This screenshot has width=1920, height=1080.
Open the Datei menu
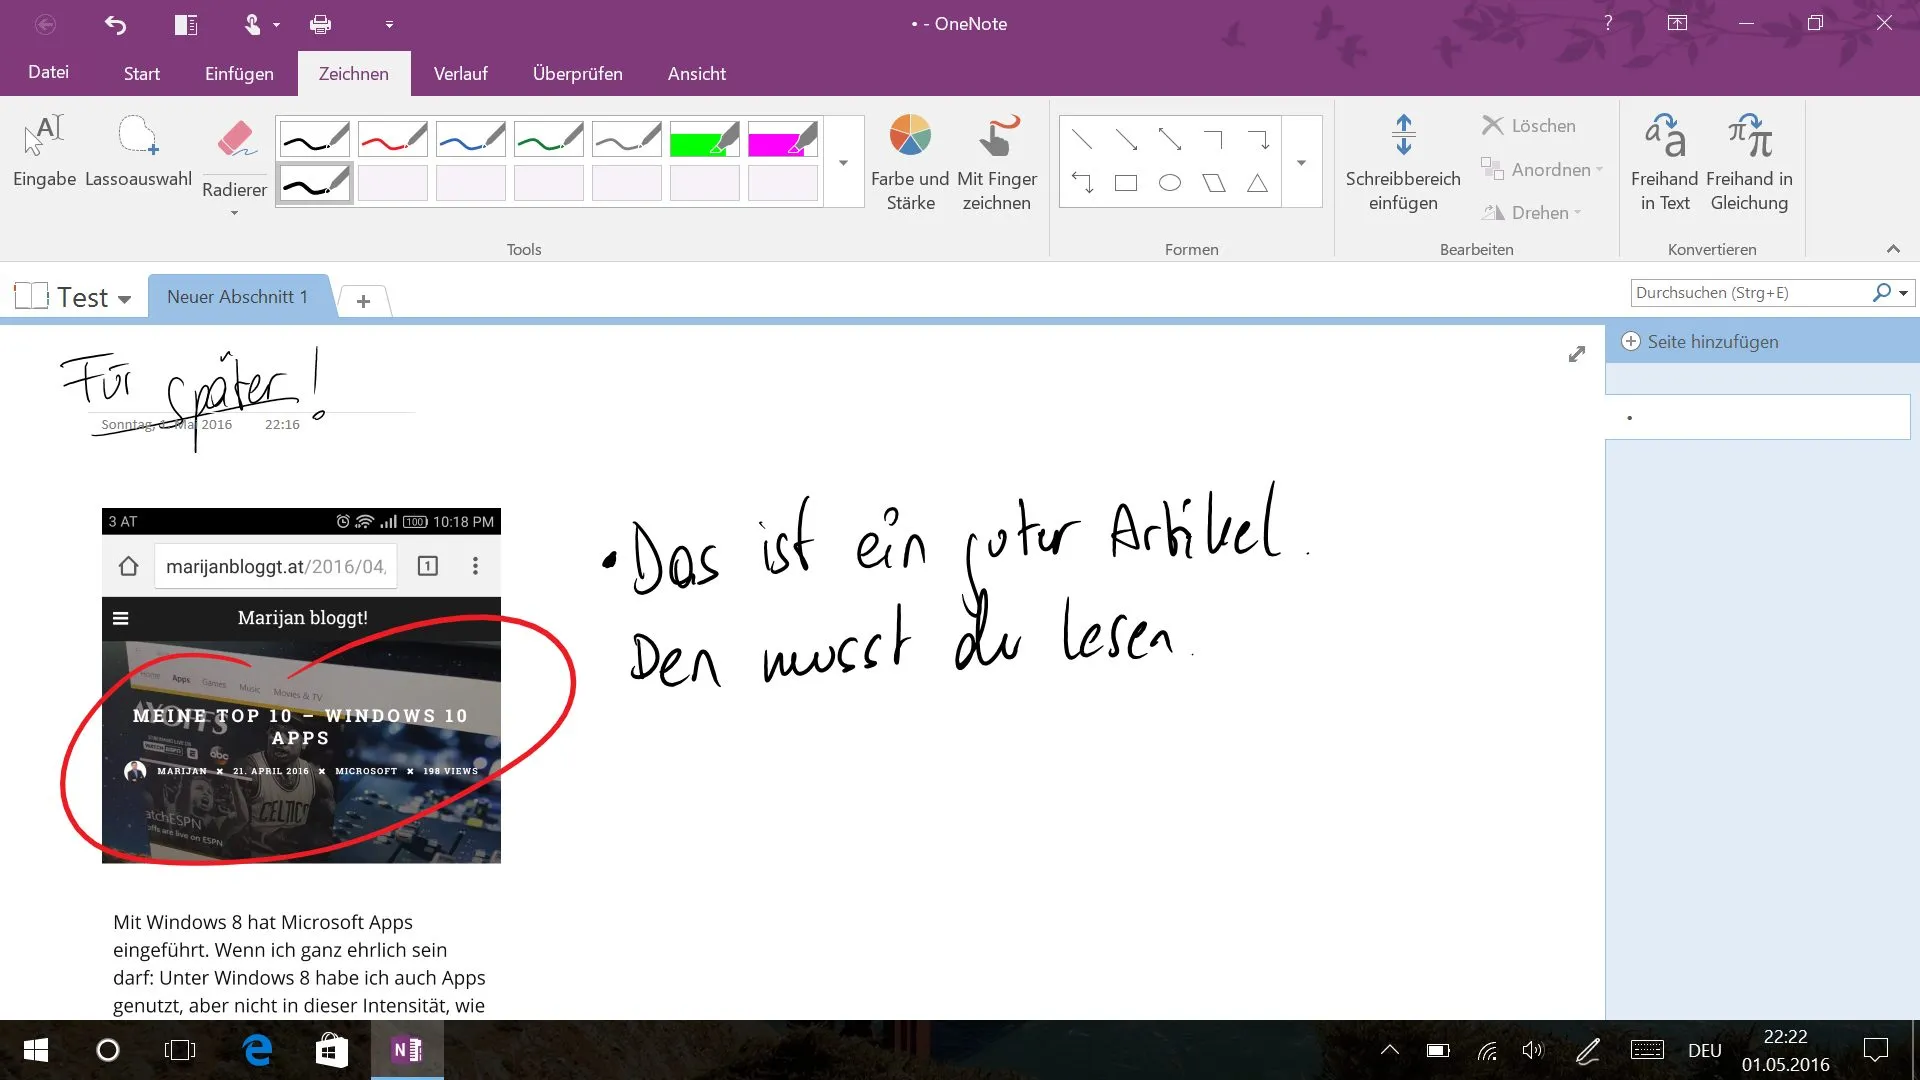point(48,72)
